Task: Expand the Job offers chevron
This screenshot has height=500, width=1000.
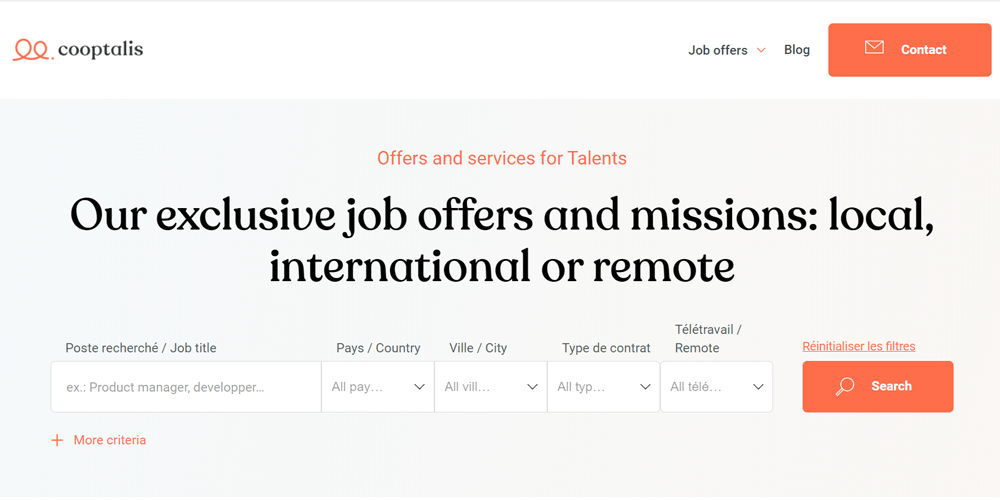Action: click(761, 50)
